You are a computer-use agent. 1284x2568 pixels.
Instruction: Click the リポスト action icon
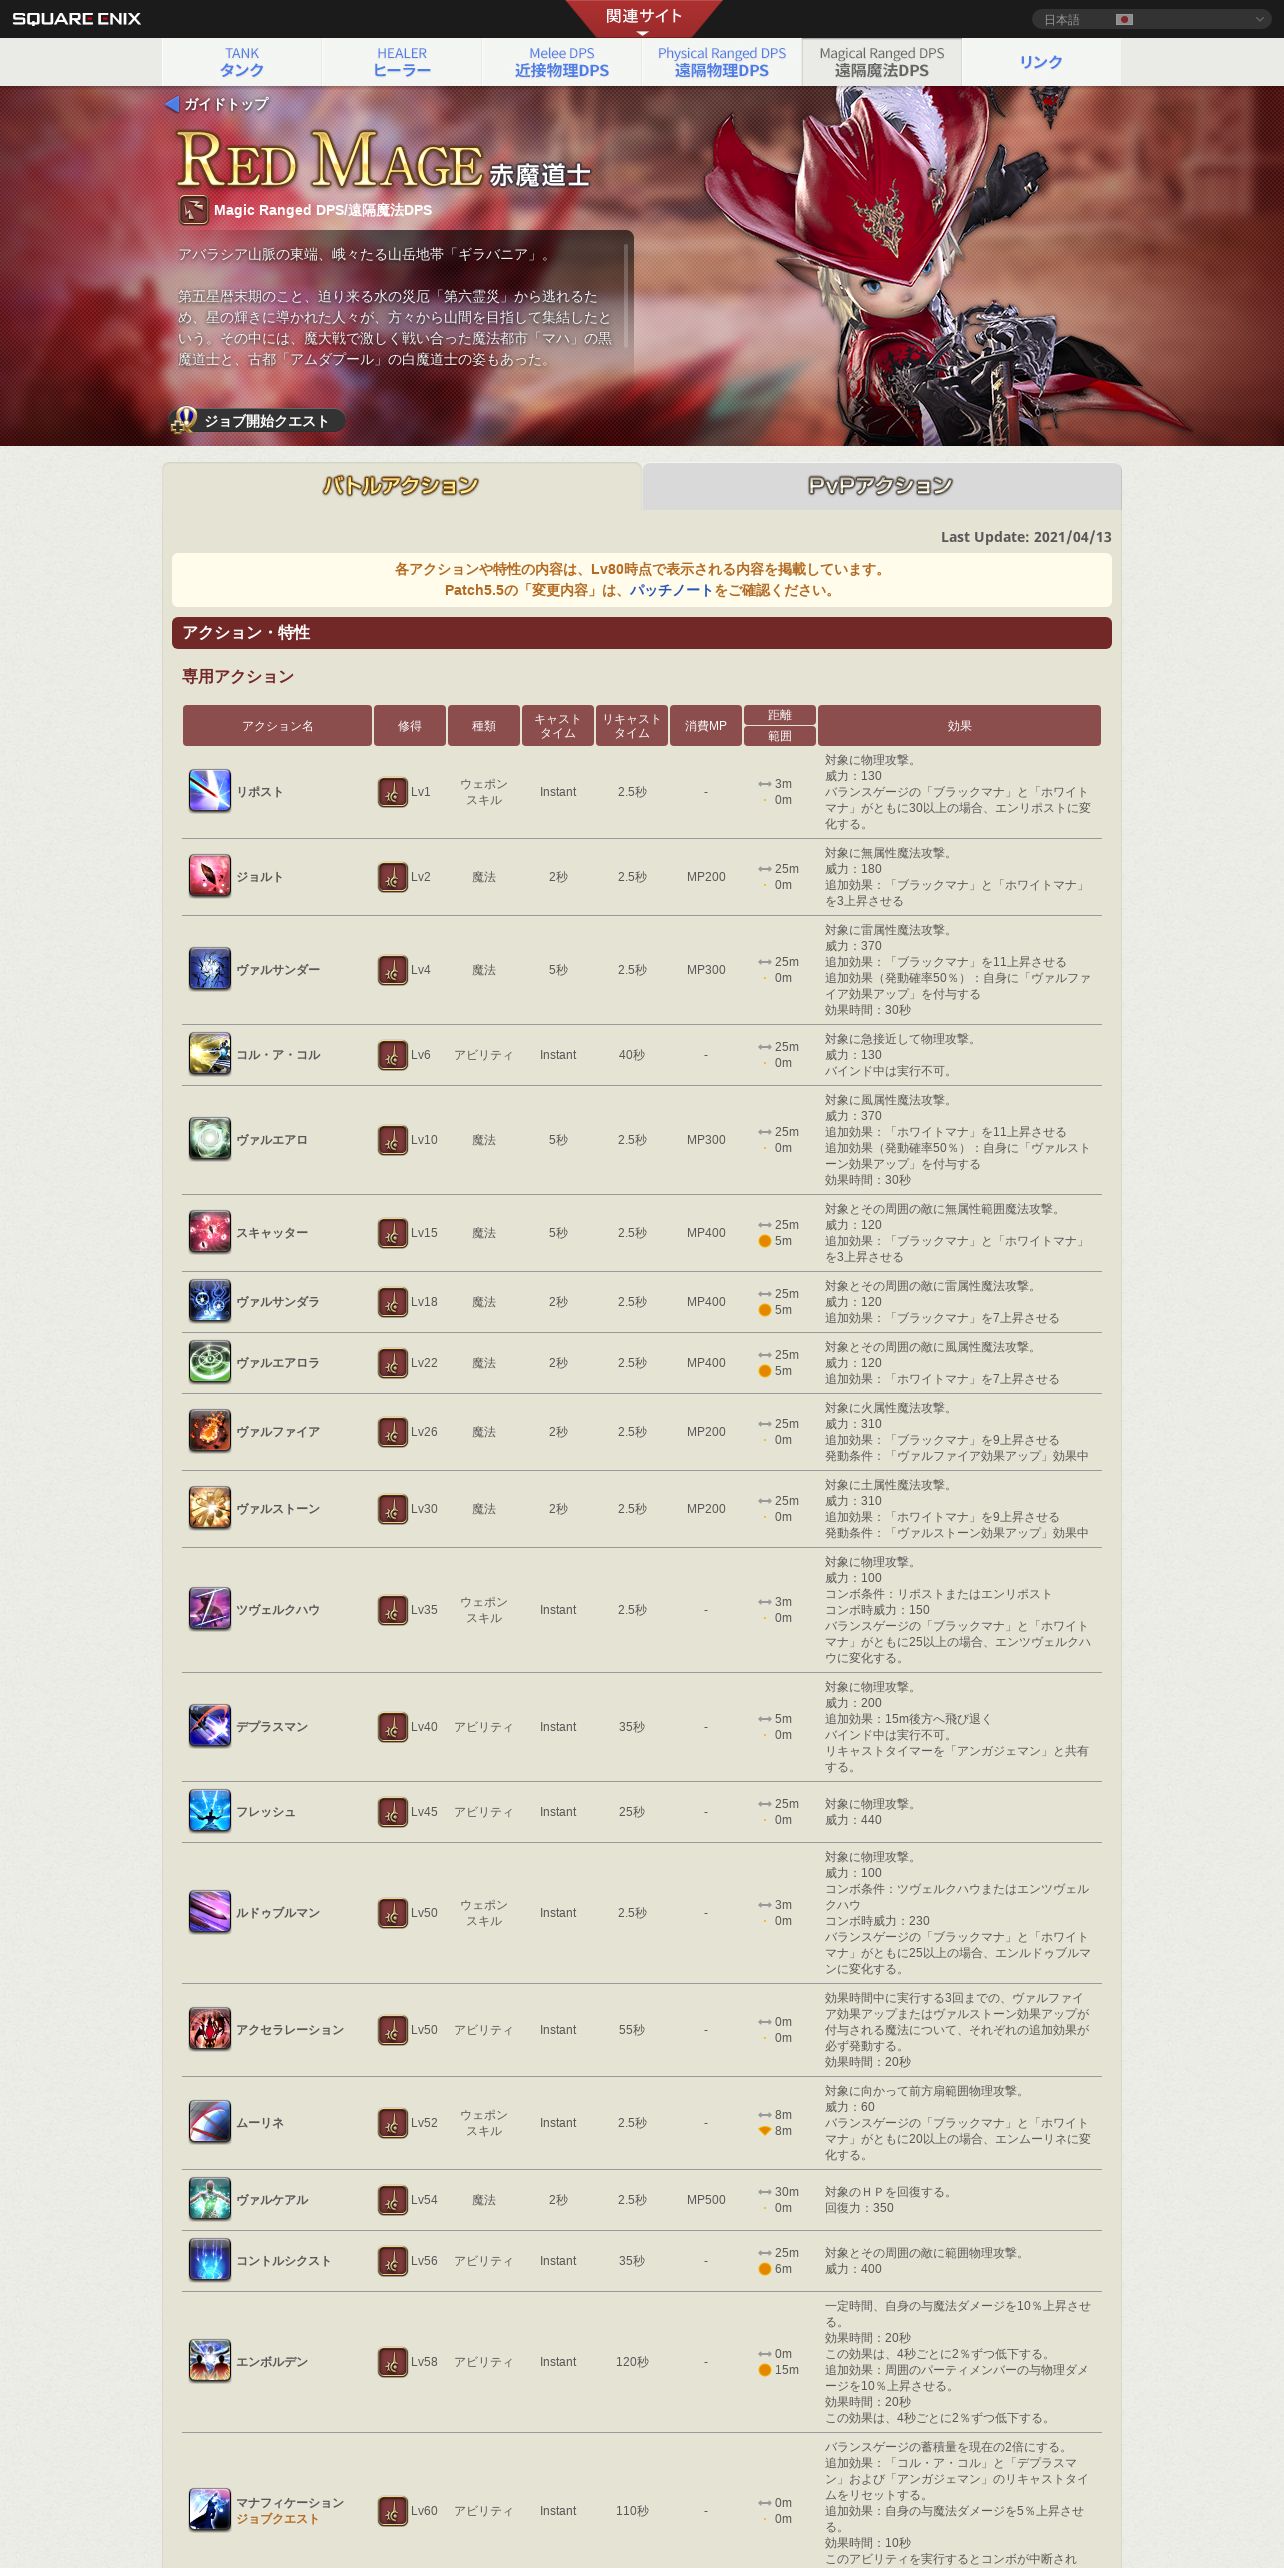pyautogui.click(x=210, y=791)
